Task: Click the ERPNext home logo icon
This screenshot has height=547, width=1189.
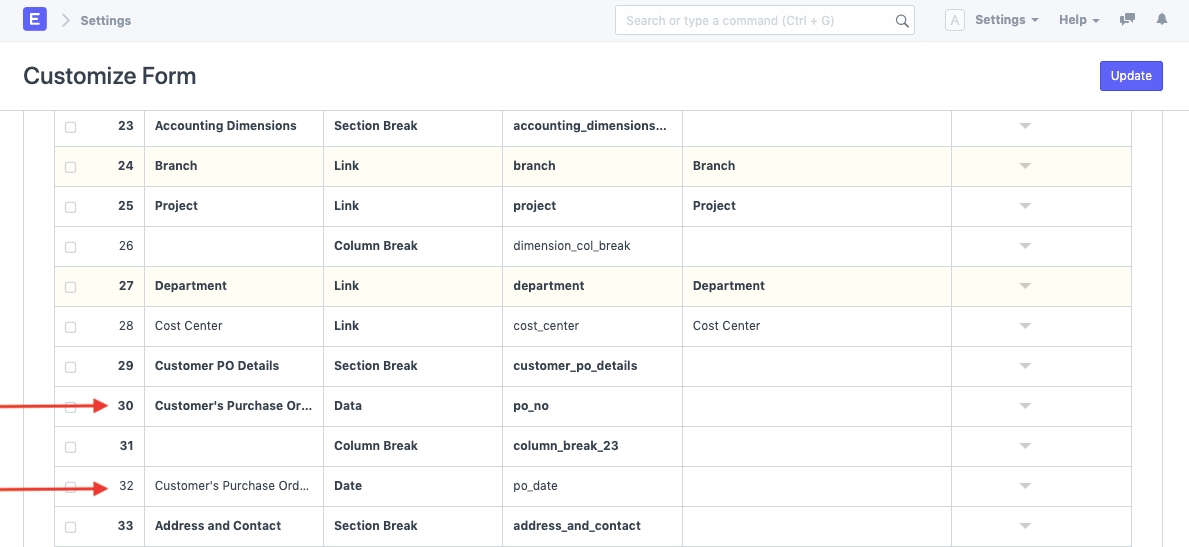Action: pyautogui.click(x=35, y=20)
